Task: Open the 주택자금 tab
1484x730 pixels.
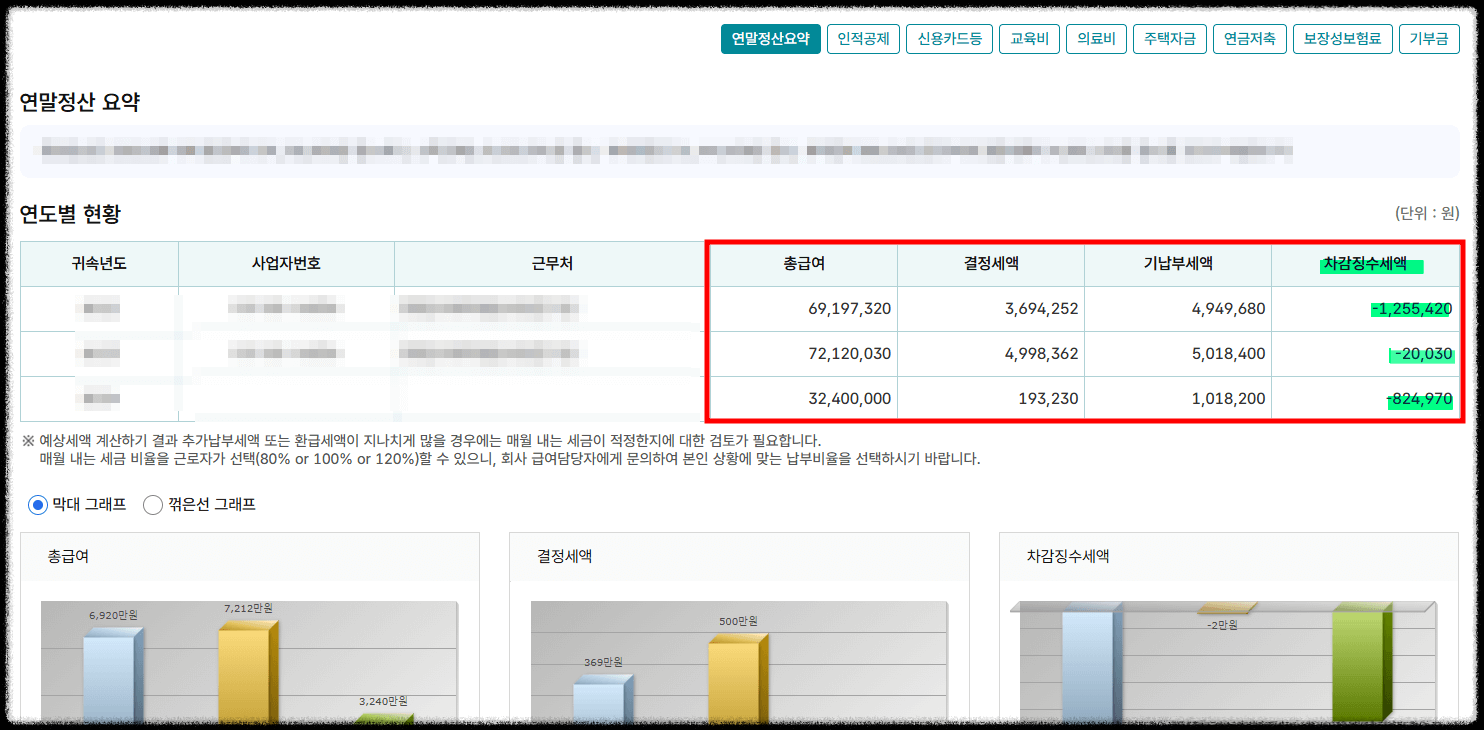Action: (x=1170, y=39)
